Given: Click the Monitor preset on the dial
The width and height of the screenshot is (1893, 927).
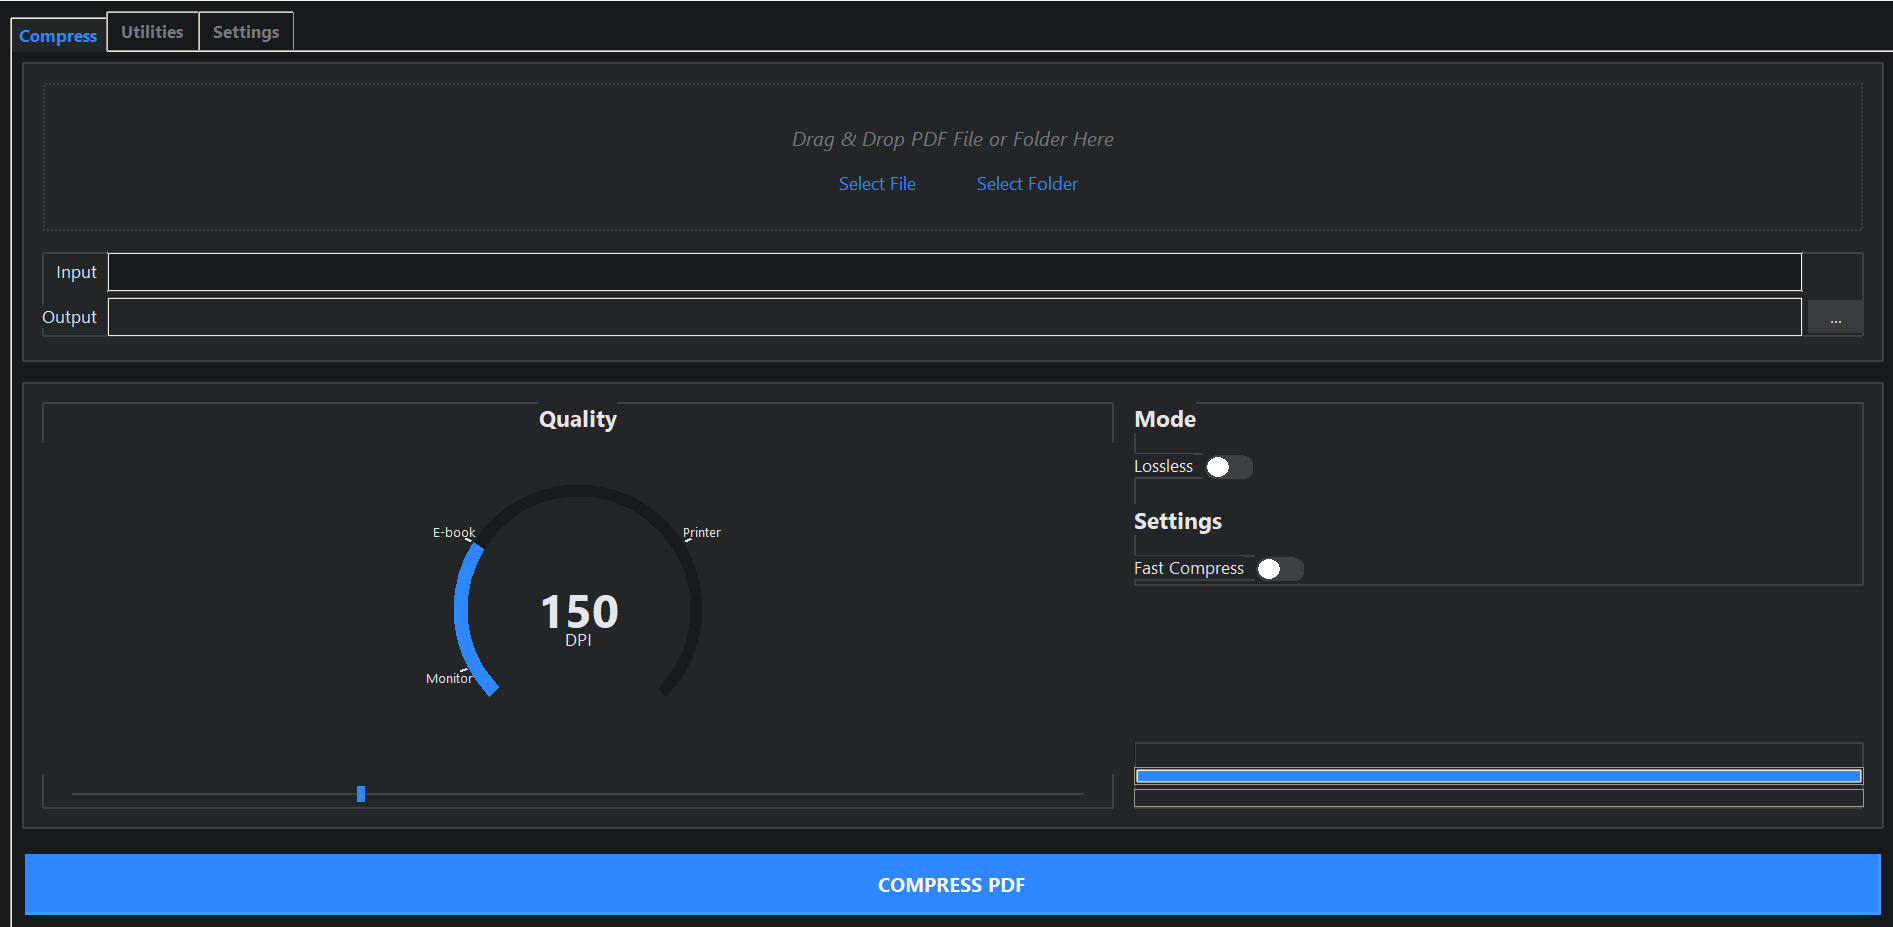Looking at the screenshot, I should tap(449, 679).
